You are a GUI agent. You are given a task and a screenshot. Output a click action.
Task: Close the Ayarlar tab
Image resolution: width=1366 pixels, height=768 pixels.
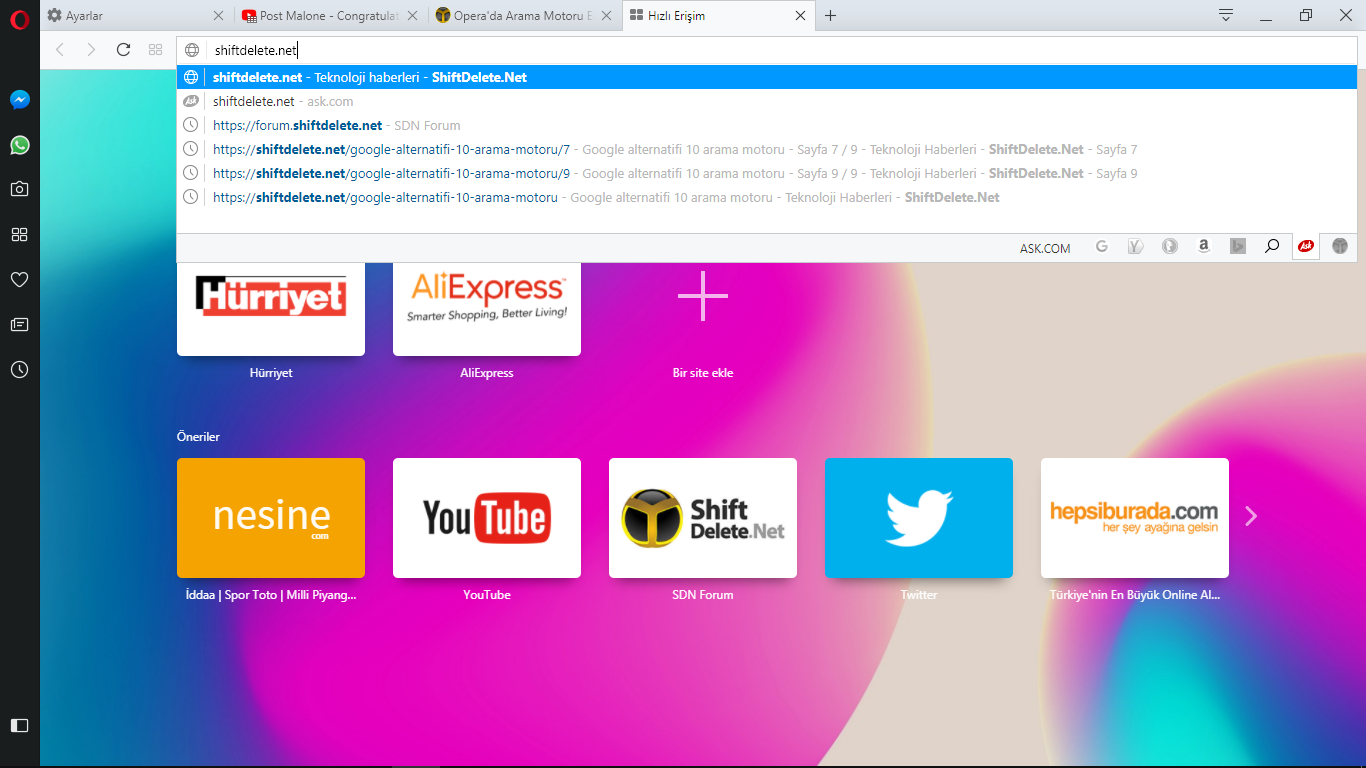coord(218,16)
